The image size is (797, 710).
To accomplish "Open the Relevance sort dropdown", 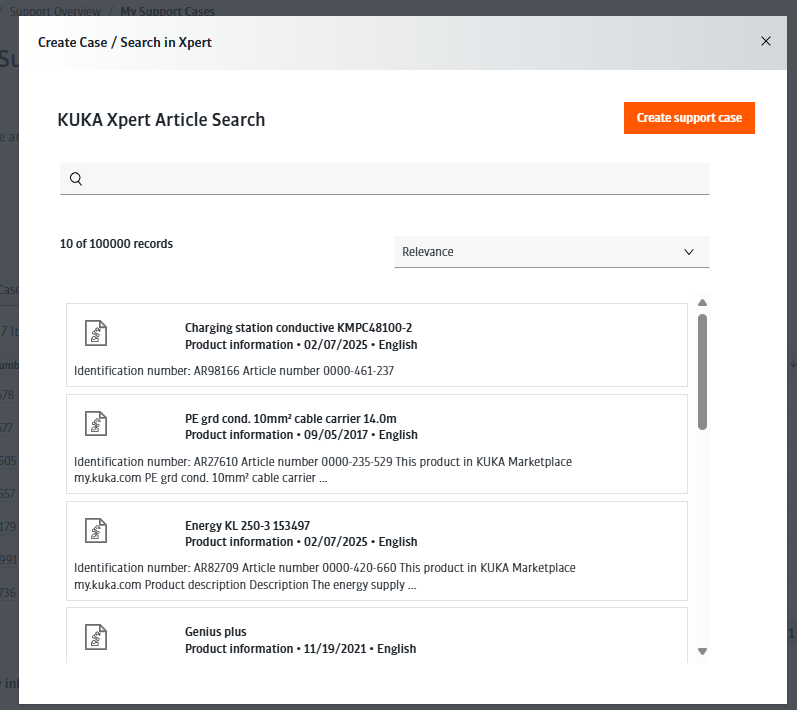I will 551,252.
